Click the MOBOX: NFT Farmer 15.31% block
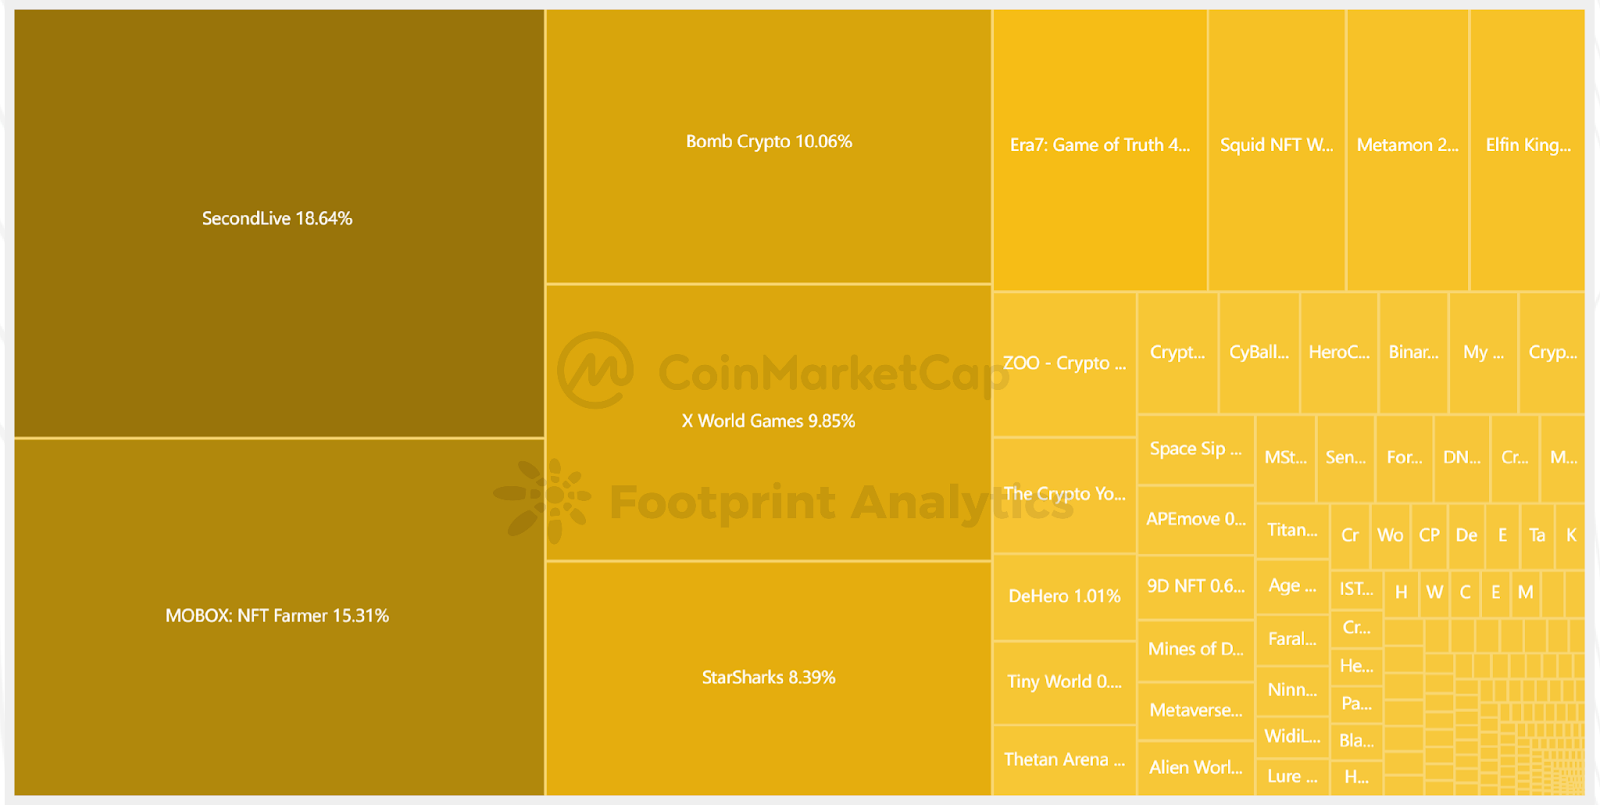This screenshot has height=805, width=1600. (278, 616)
